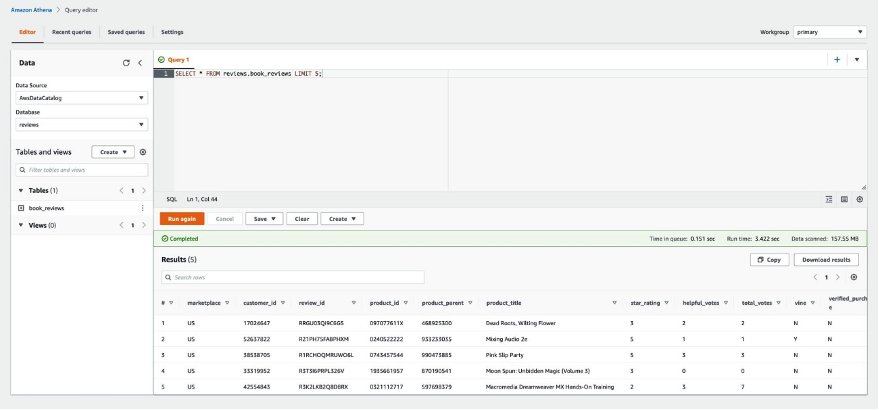Sort by row number column

coord(171,303)
